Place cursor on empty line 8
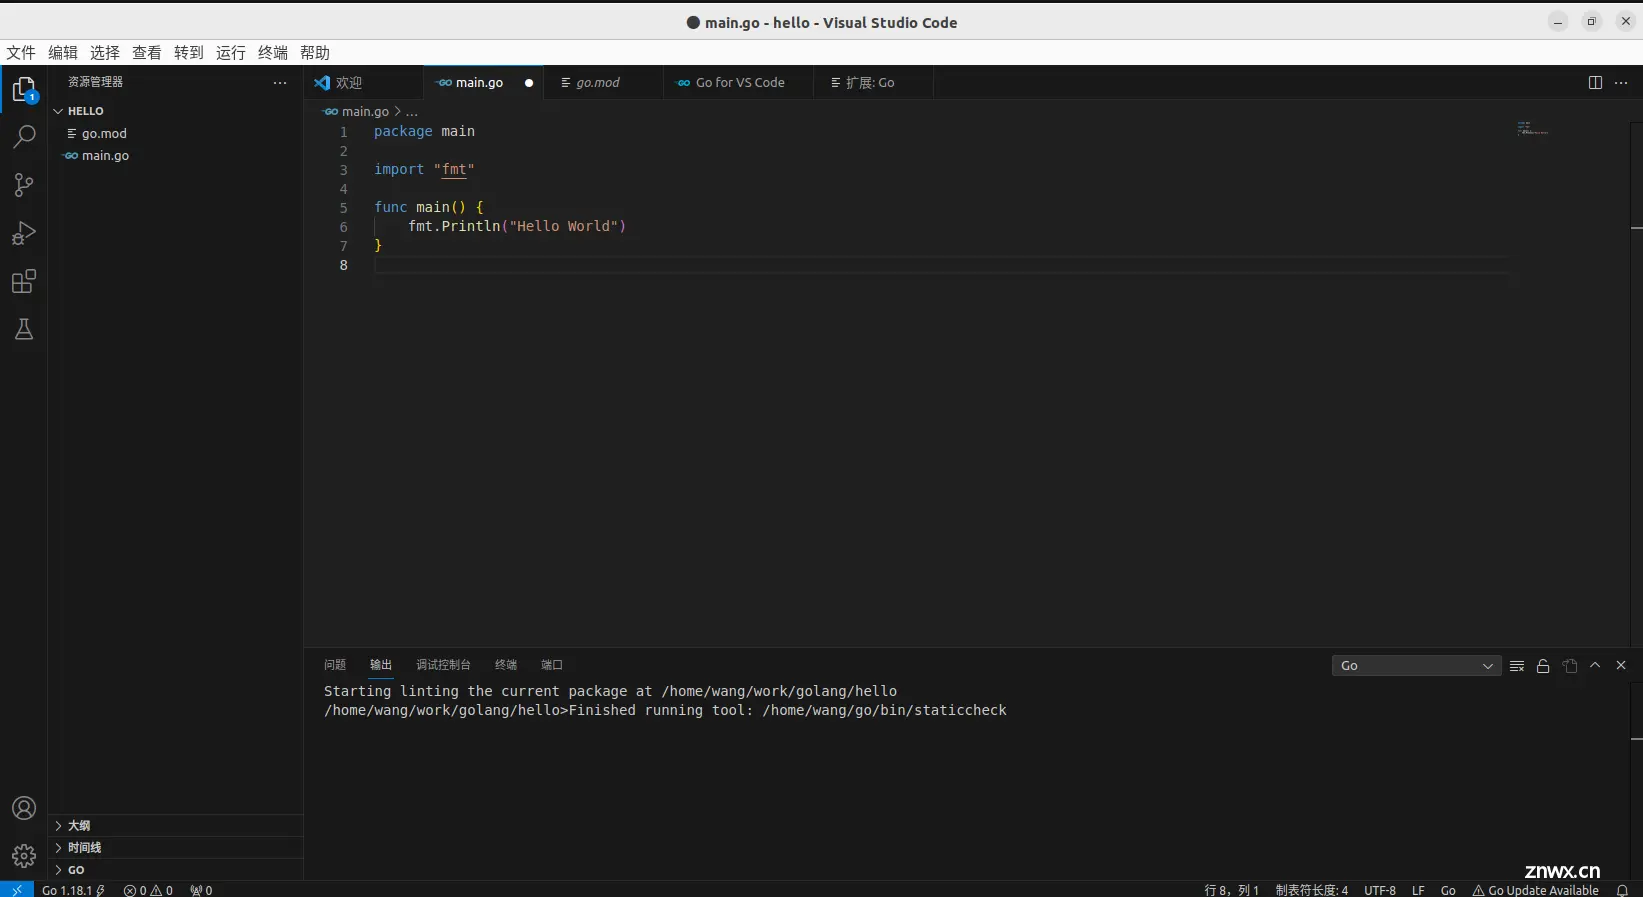The width and height of the screenshot is (1643, 897). pyautogui.click(x=940, y=265)
